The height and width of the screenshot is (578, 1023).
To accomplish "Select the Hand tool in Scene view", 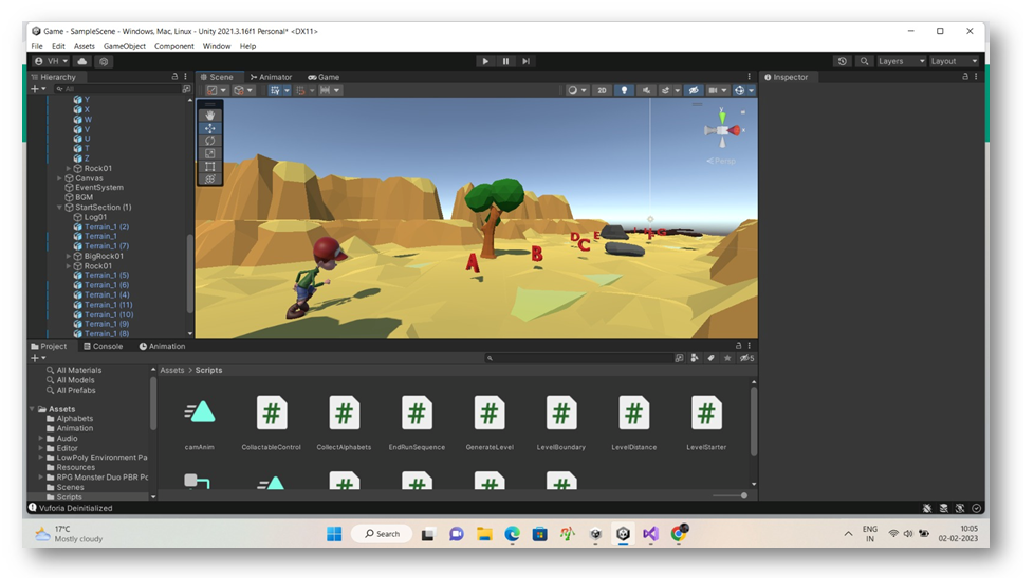I will pos(210,116).
